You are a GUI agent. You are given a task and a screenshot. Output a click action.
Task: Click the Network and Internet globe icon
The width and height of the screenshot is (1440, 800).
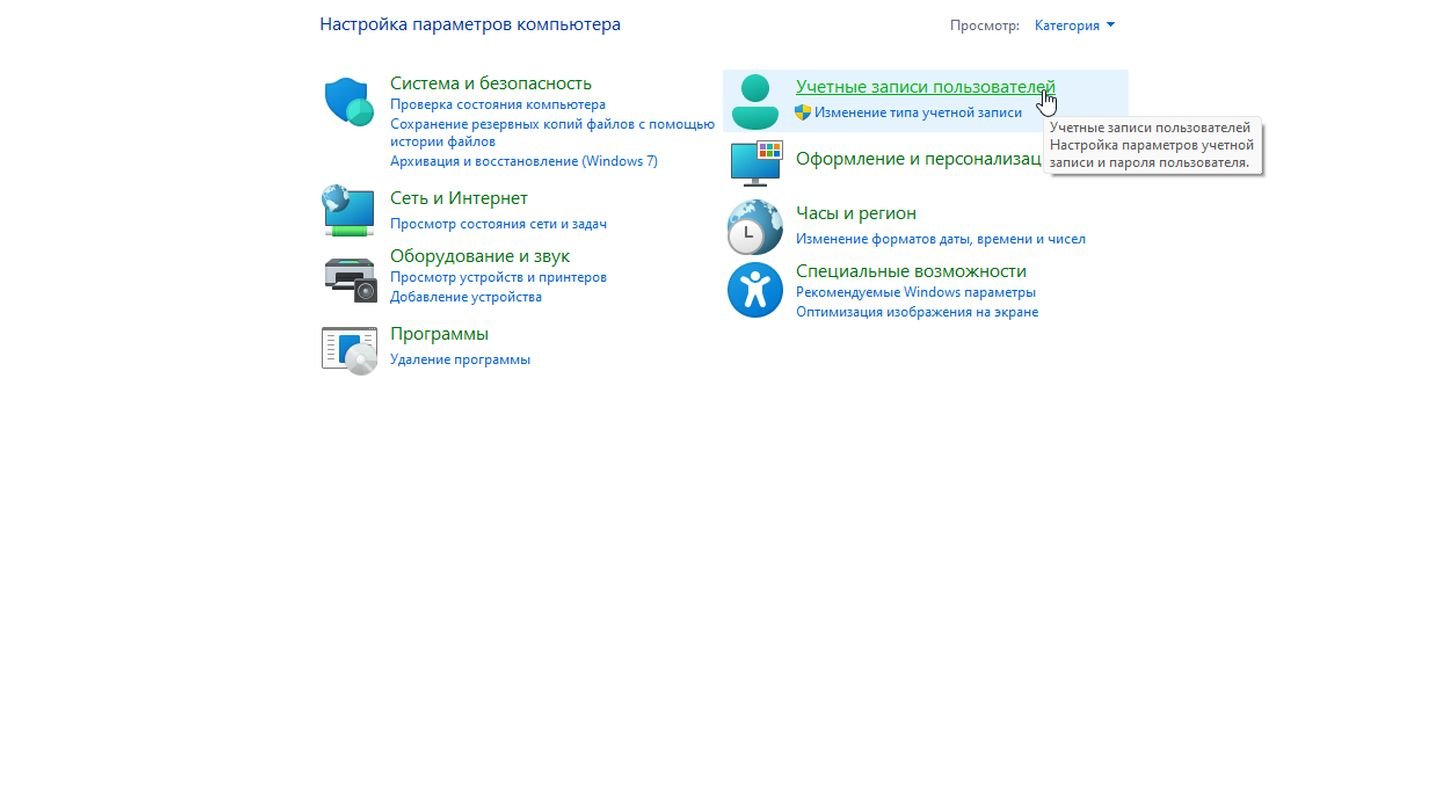tap(348, 210)
